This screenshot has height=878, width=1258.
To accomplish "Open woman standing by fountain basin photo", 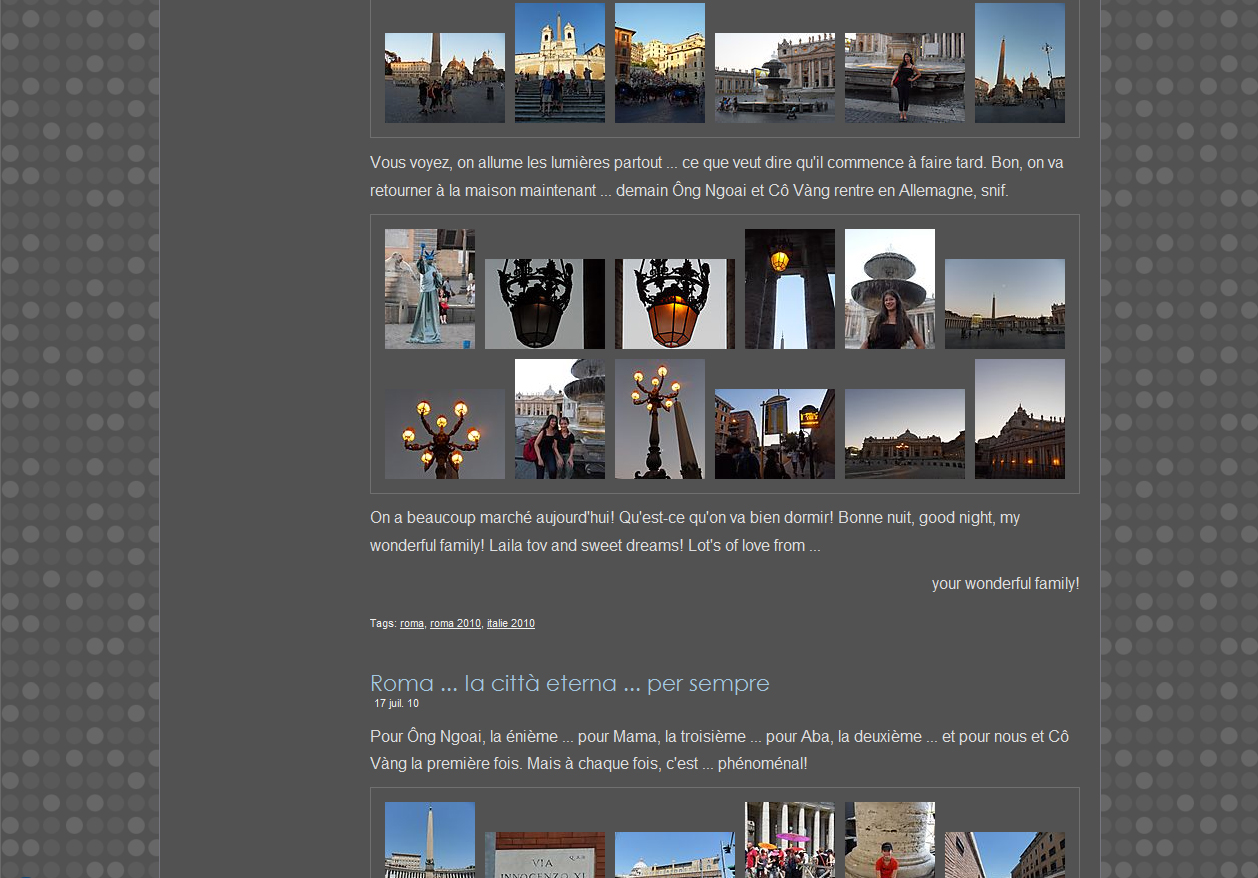I will pyautogui.click(x=904, y=78).
